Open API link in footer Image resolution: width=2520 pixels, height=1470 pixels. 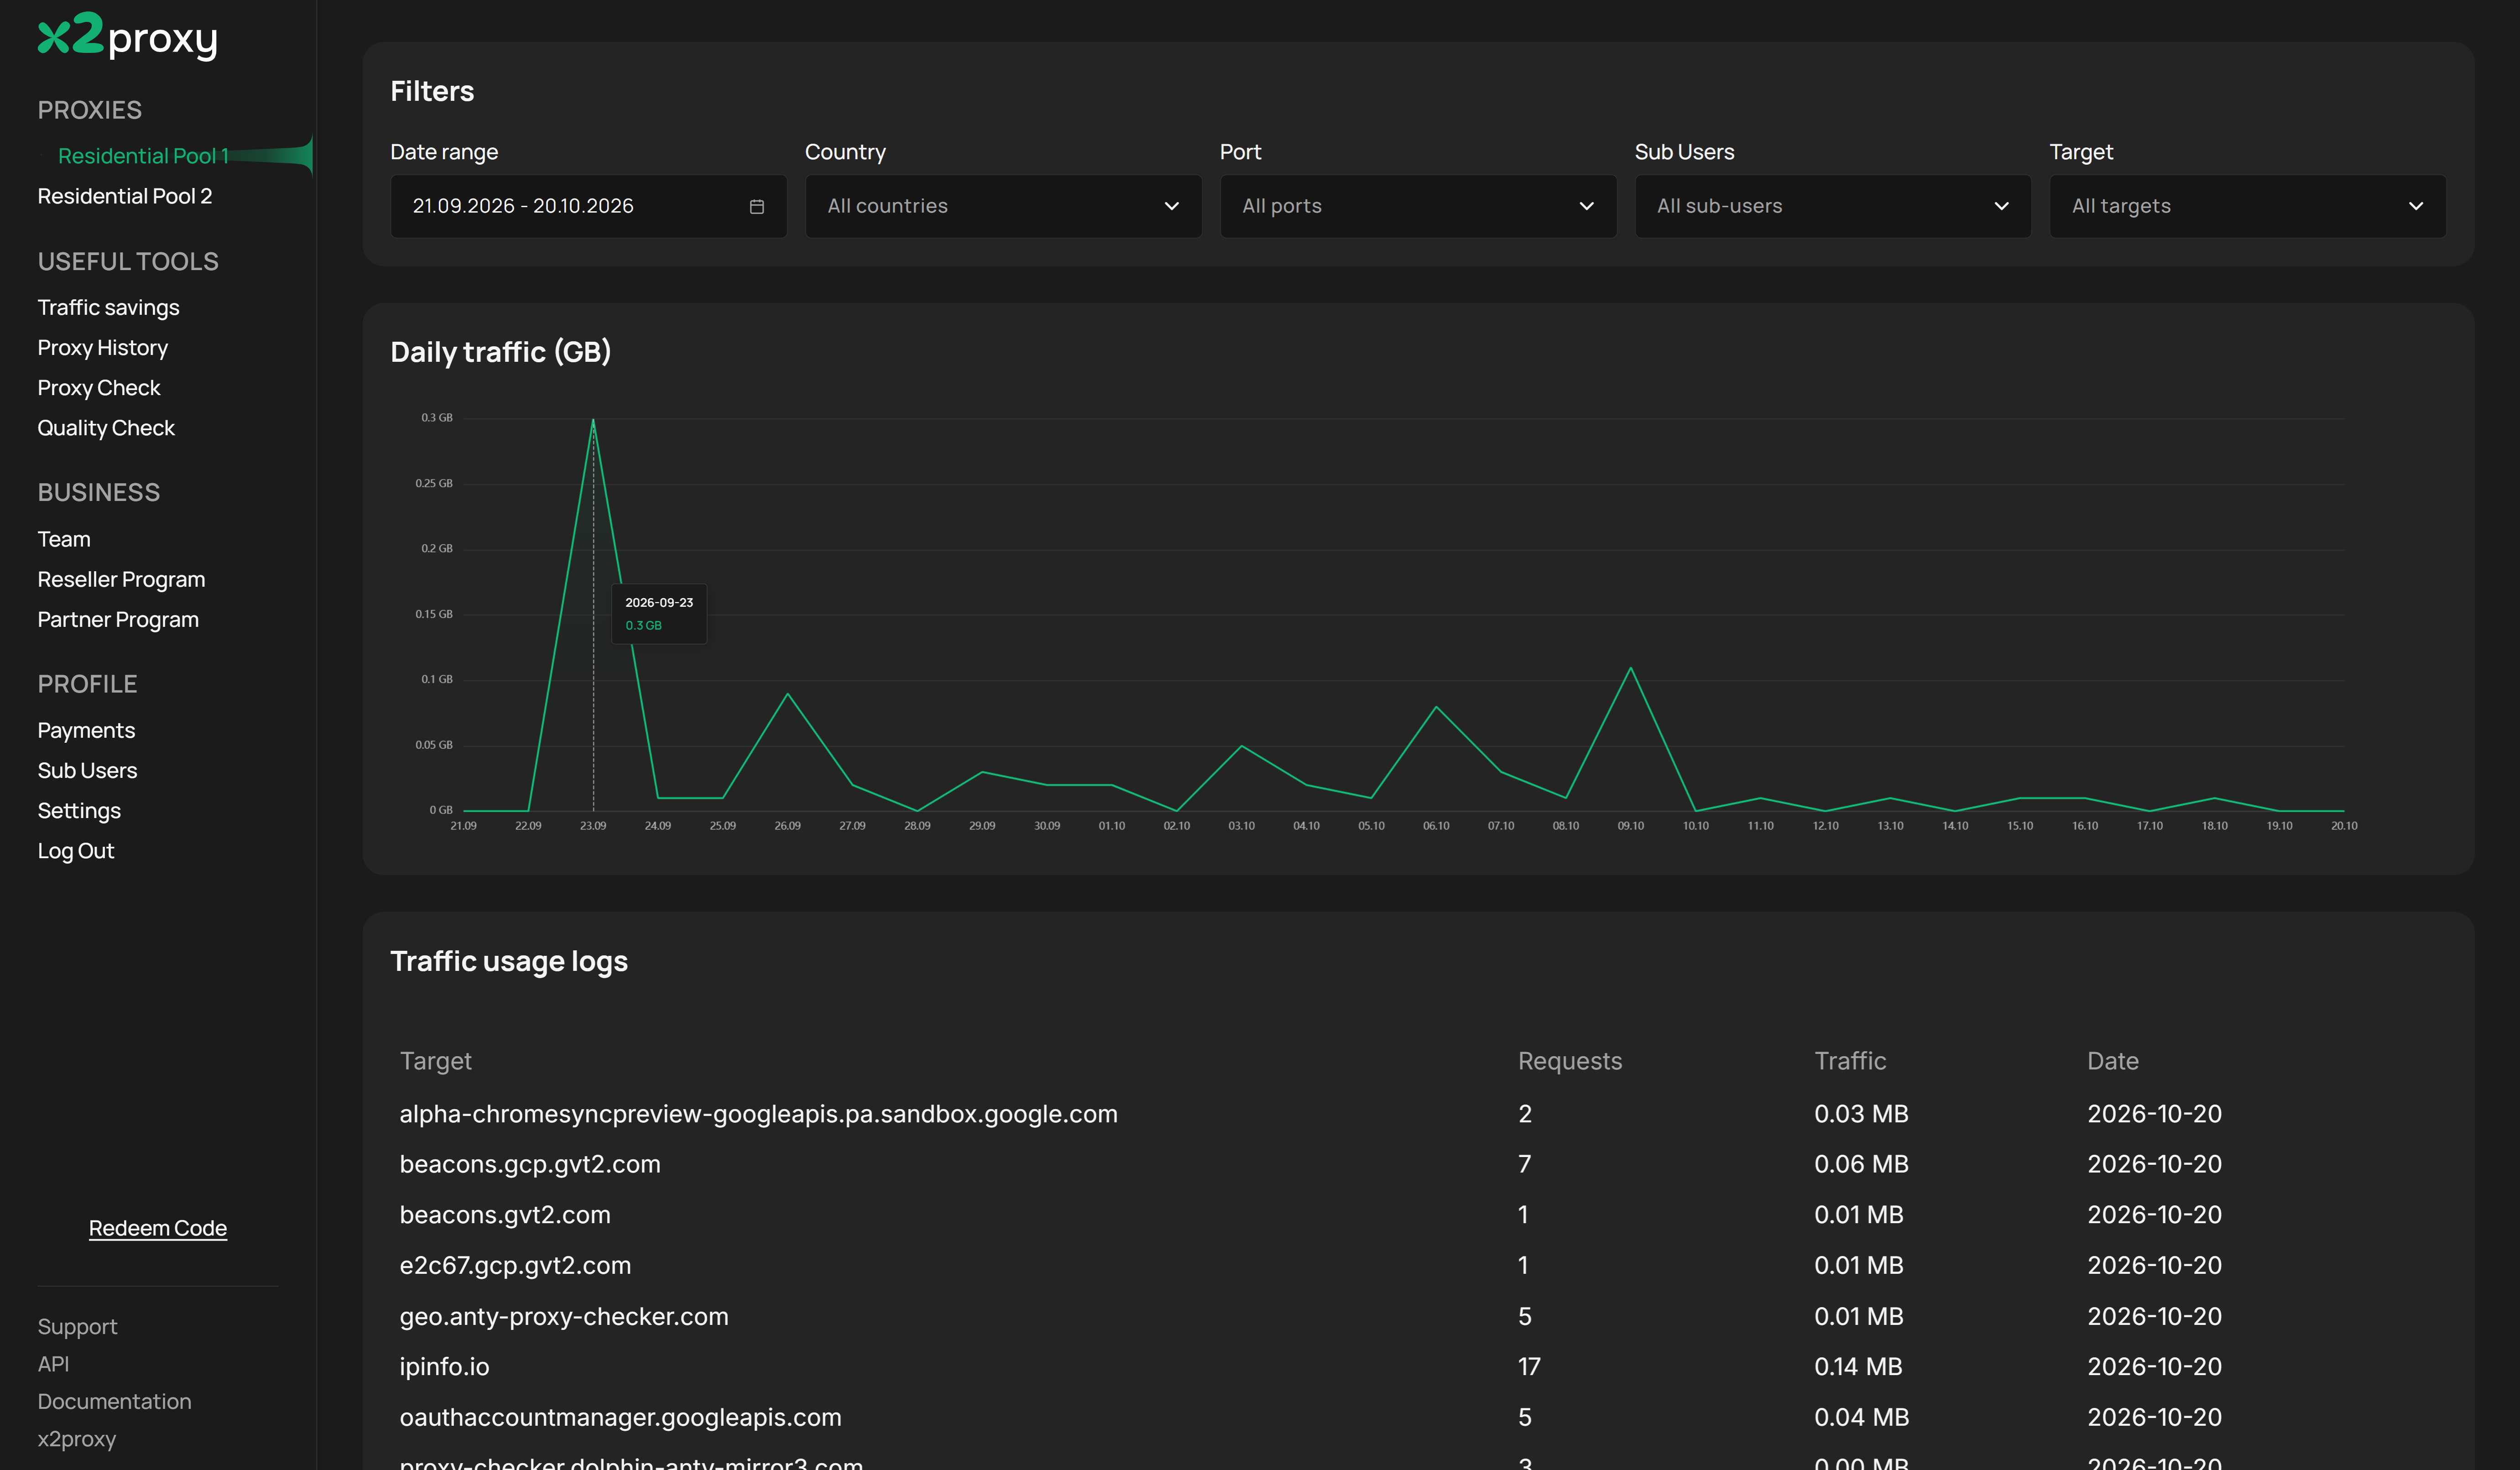point(53,1364)
